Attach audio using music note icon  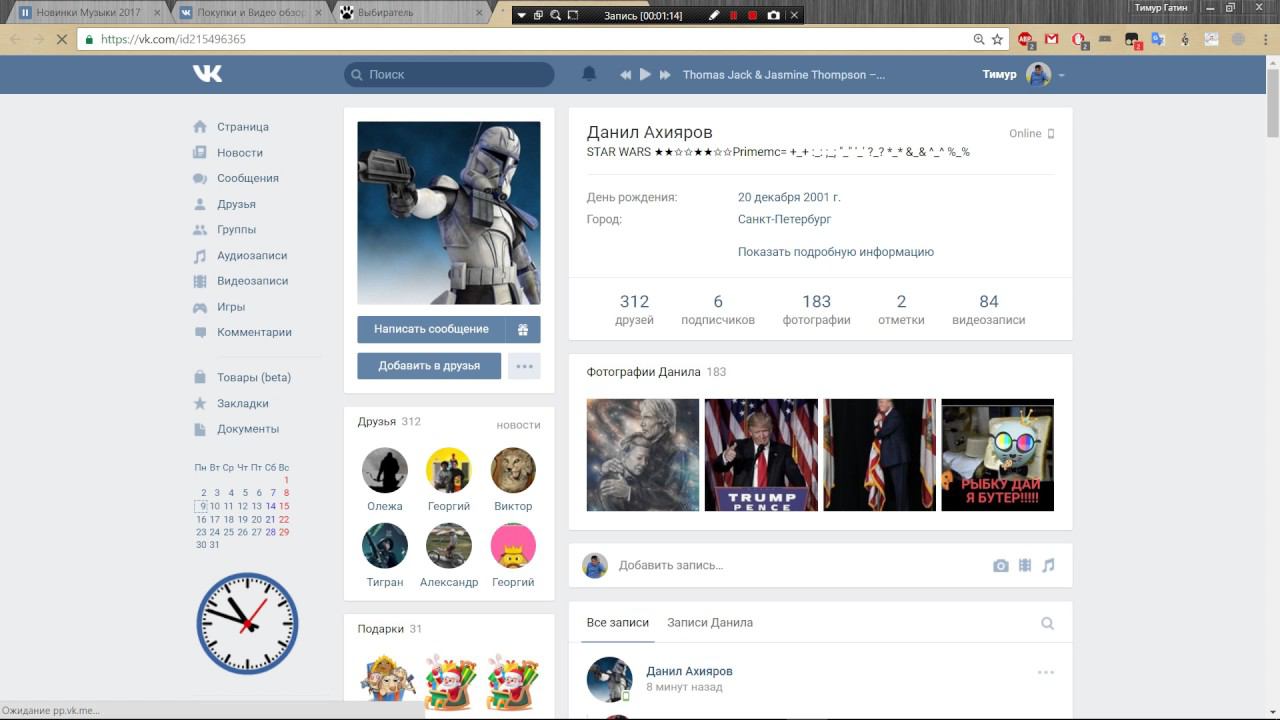[x=1048, y=566]
